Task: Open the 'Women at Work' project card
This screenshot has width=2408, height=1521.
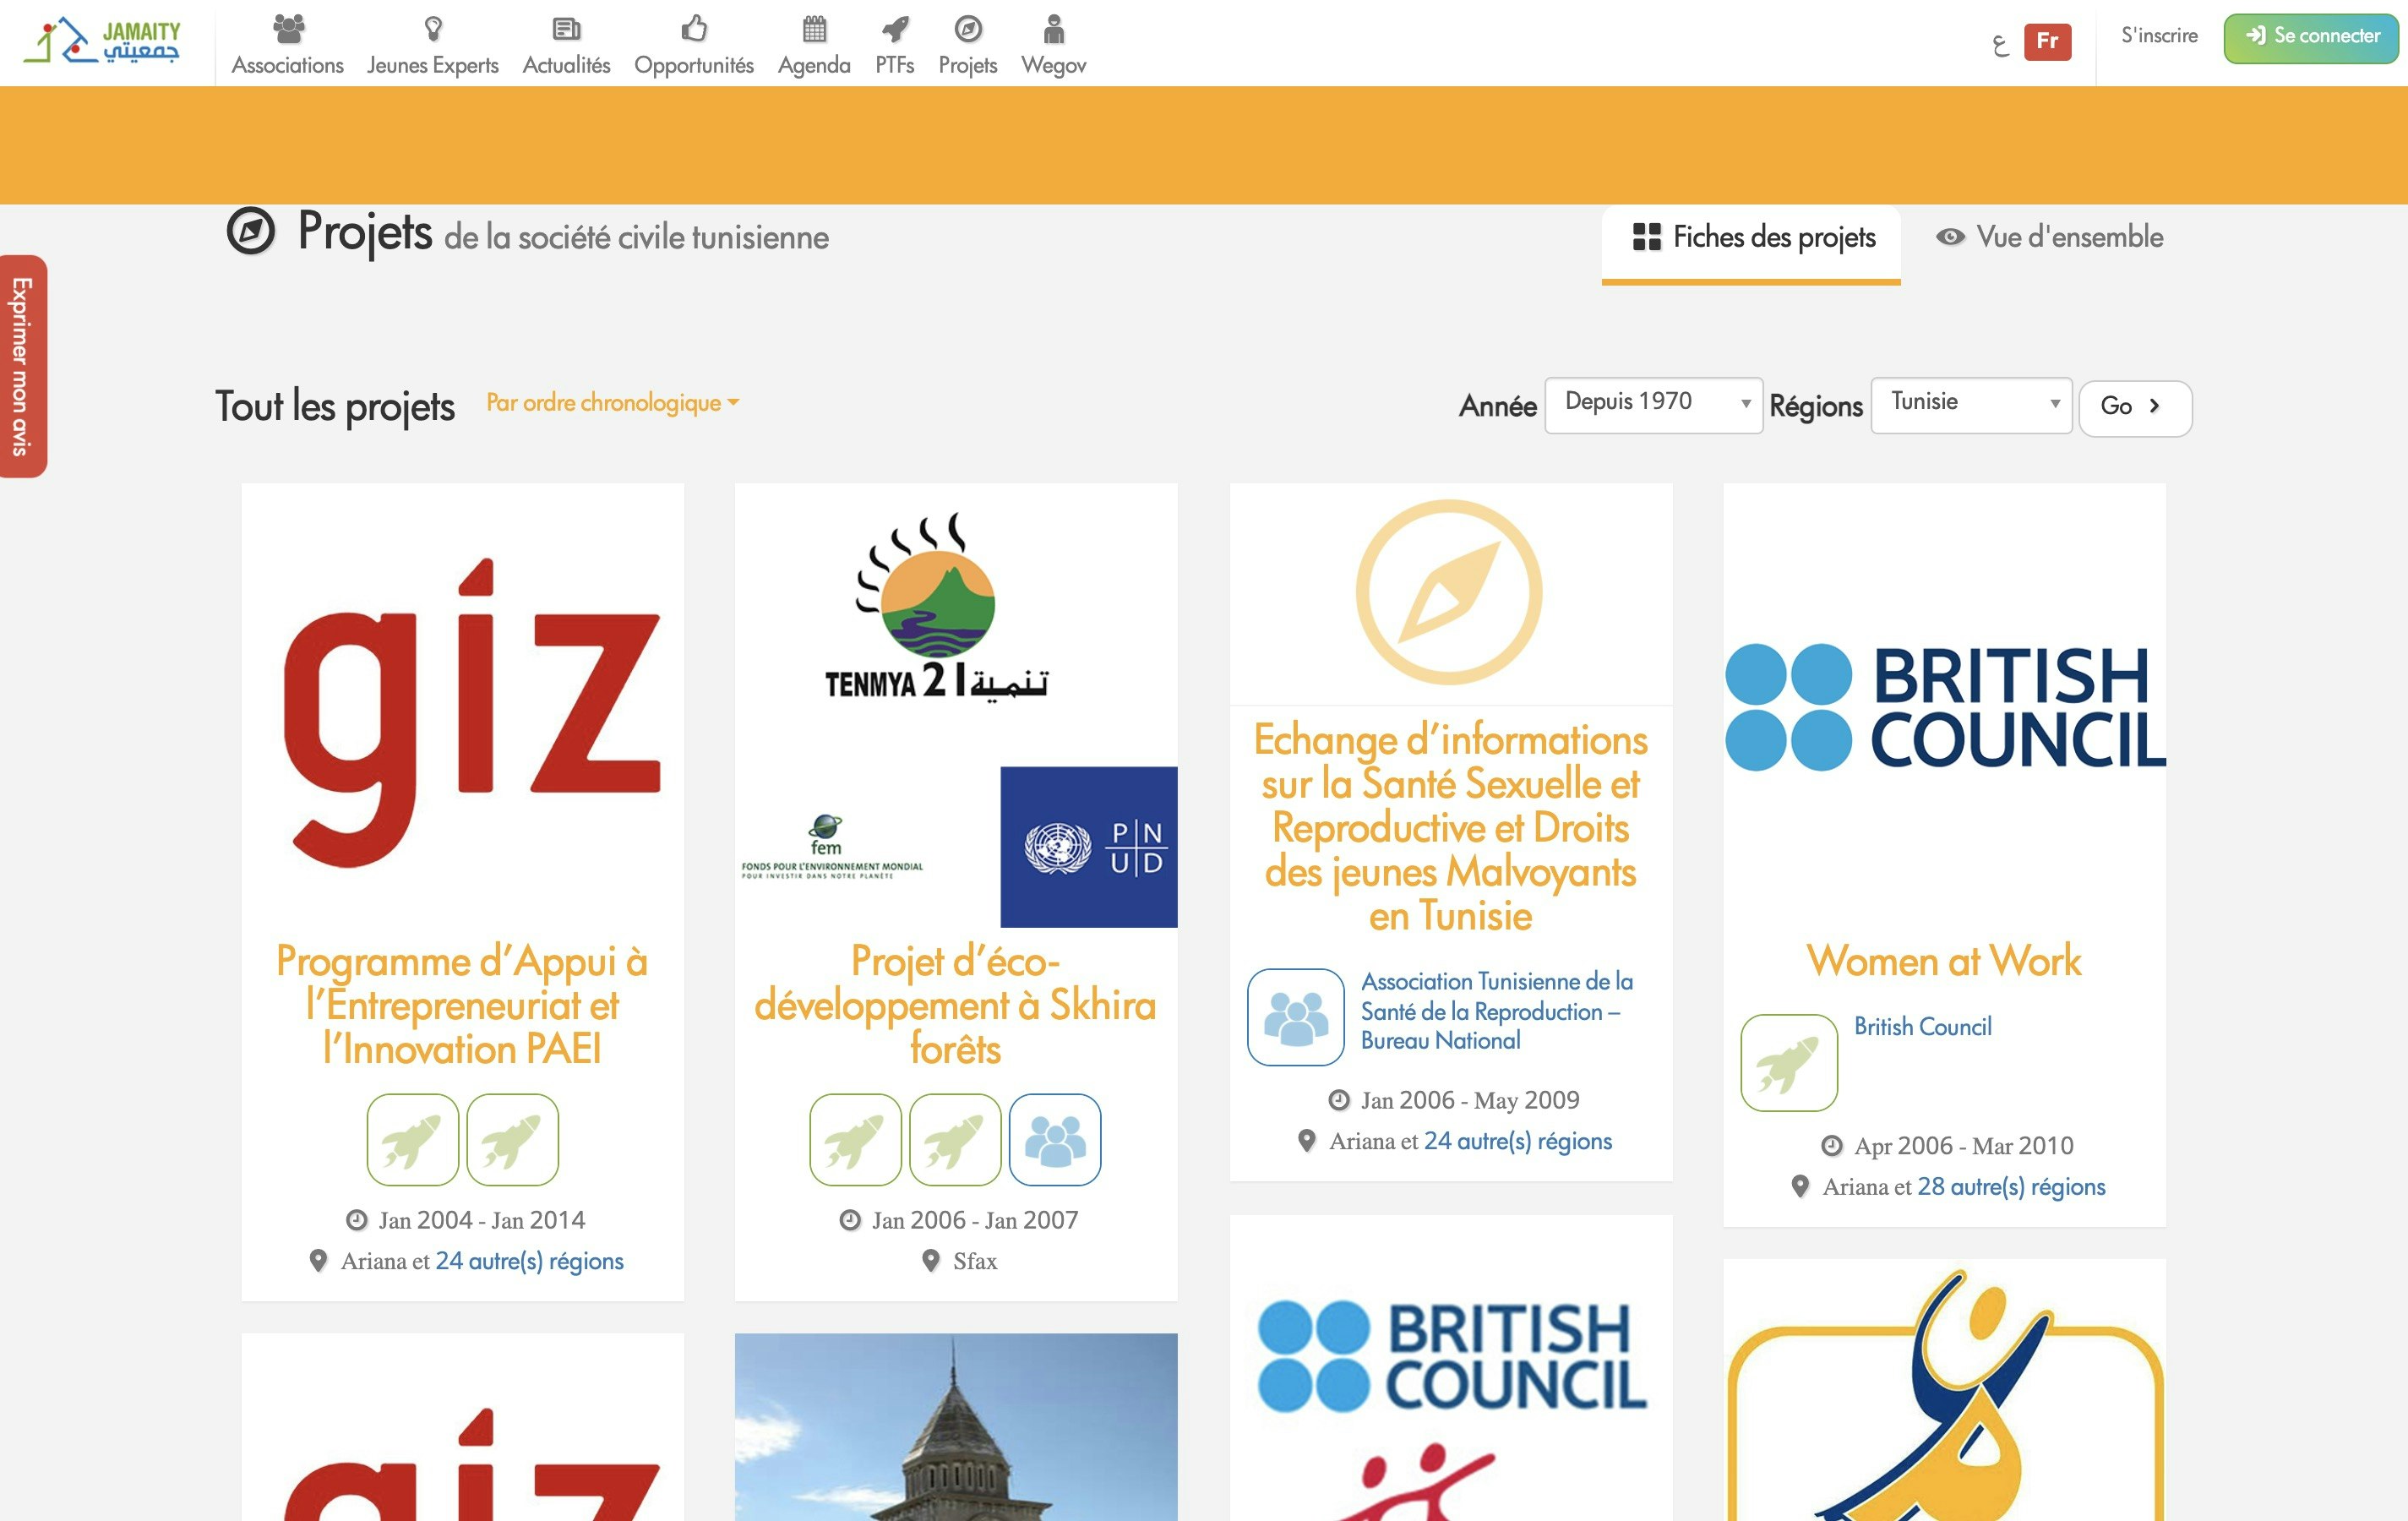Action: [x=1945, y=961]
